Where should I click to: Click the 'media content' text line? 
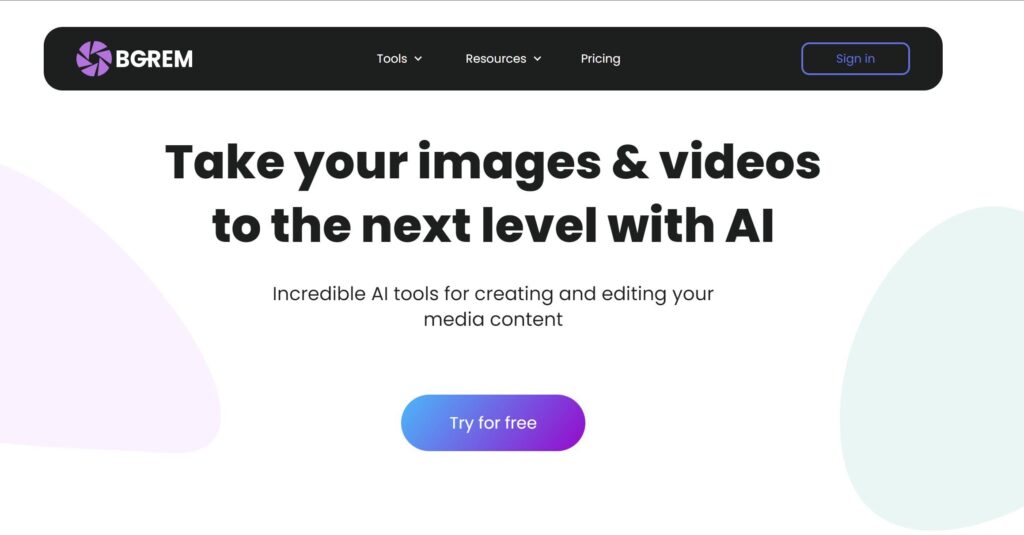[493, 319]
